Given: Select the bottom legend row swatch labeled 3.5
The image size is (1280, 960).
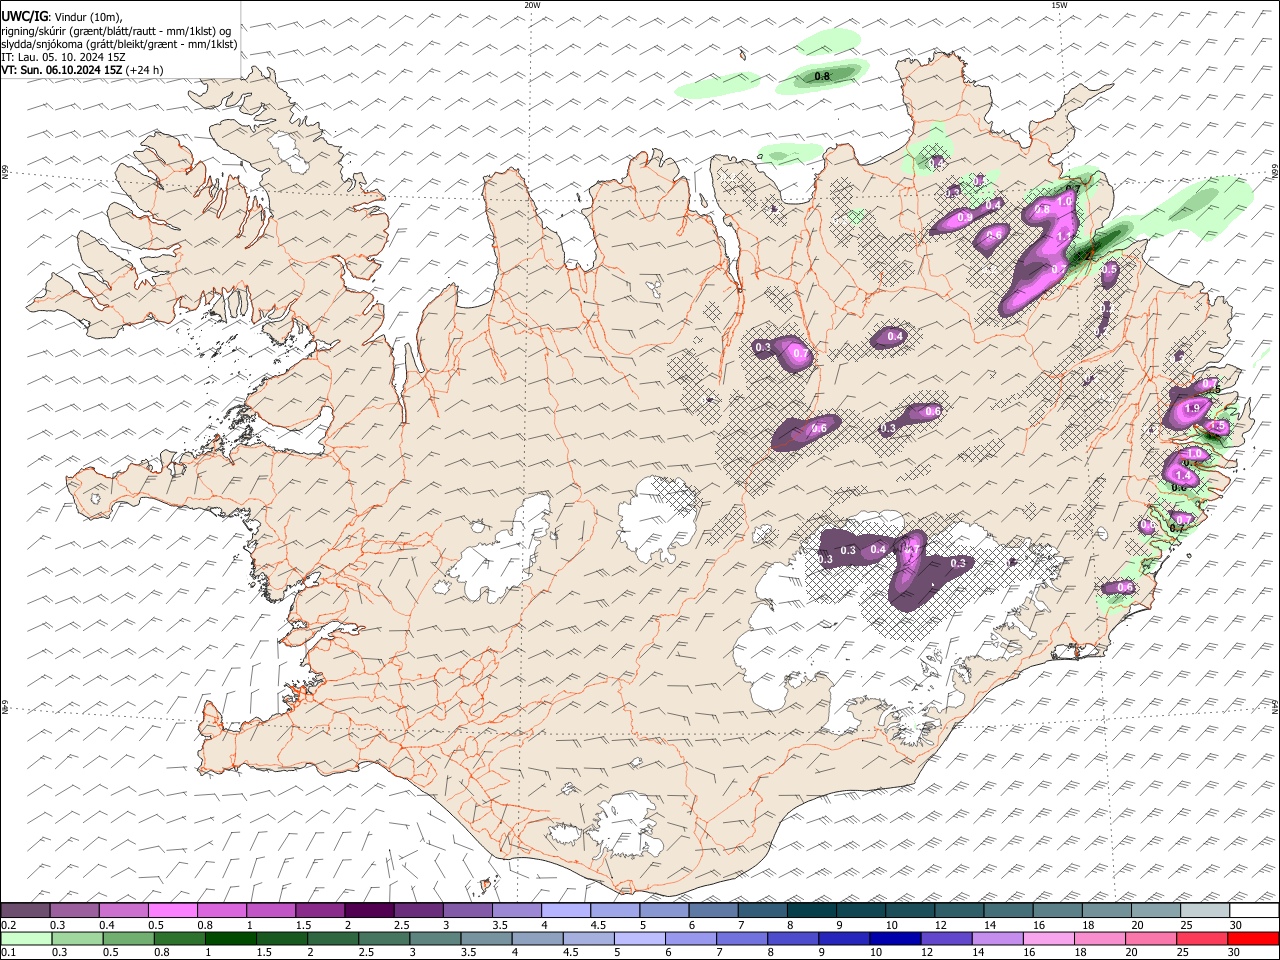Looking at the screenshot, I should click(x=486, y=939).
